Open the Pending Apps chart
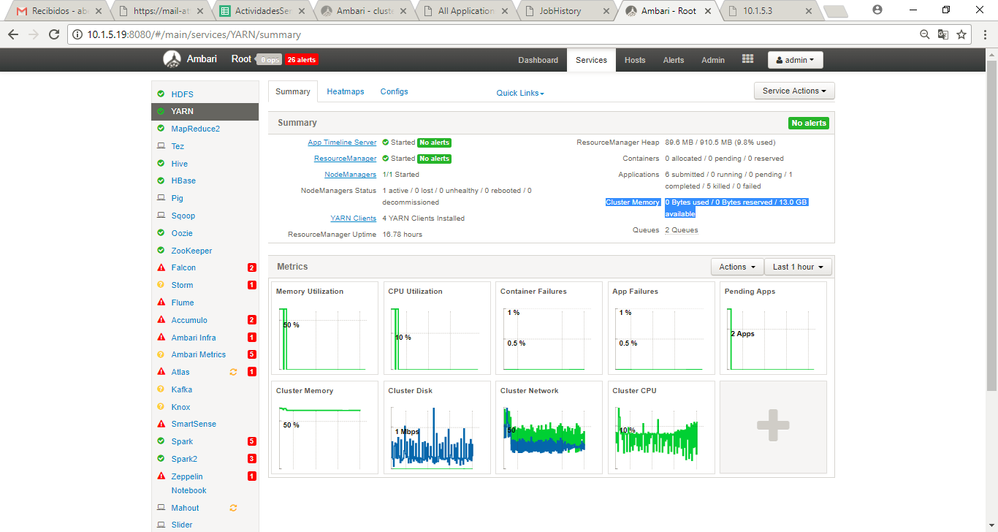 (x=773, y=328)
